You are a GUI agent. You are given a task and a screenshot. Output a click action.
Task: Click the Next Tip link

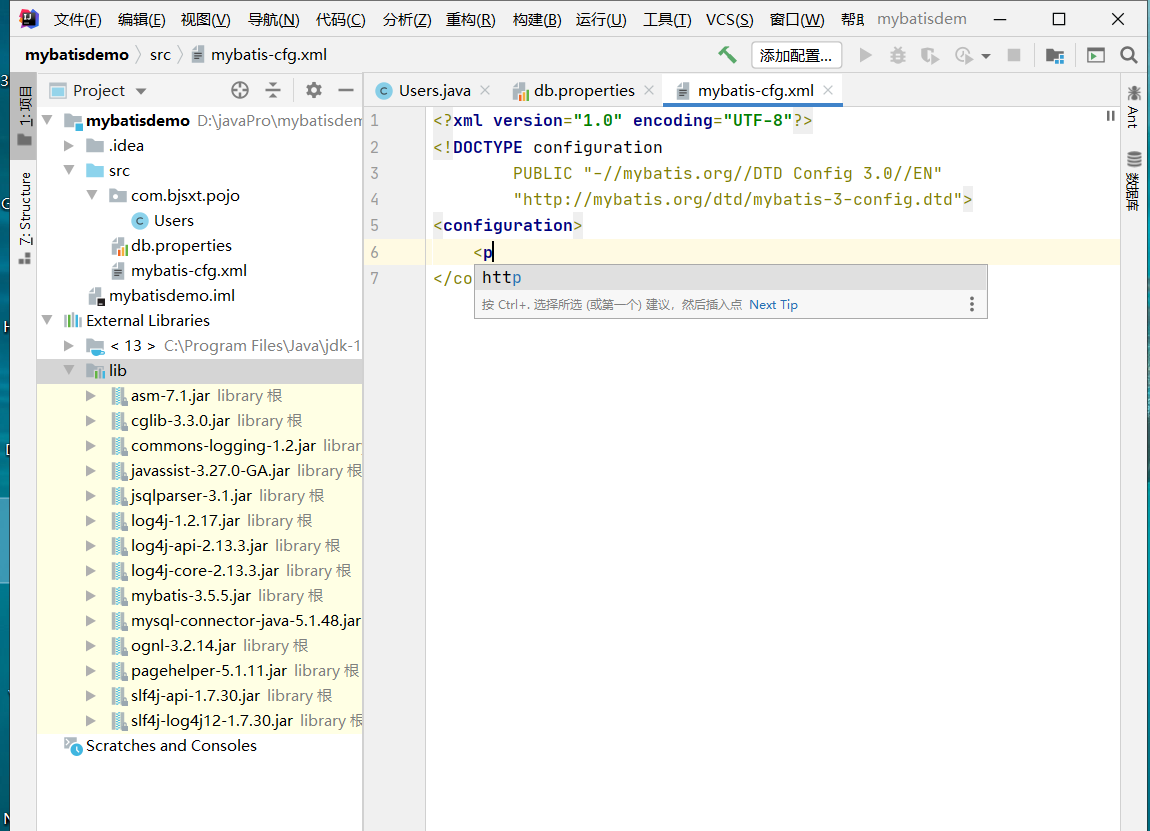(773, 304)
